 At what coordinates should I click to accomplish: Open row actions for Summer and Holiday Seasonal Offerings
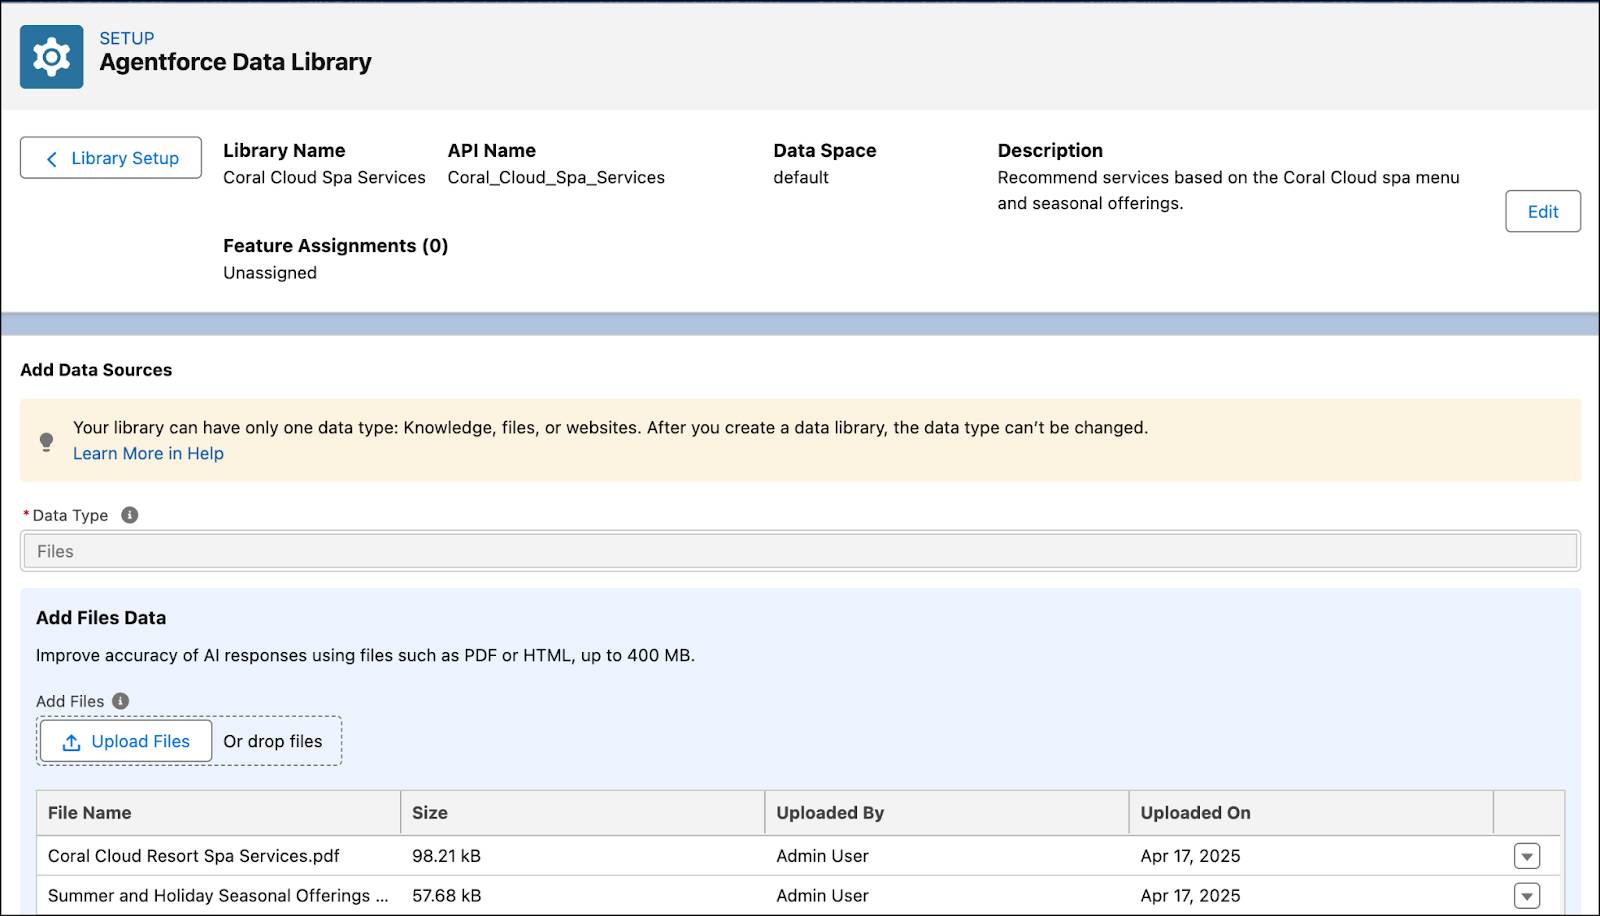[x=1527, y=896]
